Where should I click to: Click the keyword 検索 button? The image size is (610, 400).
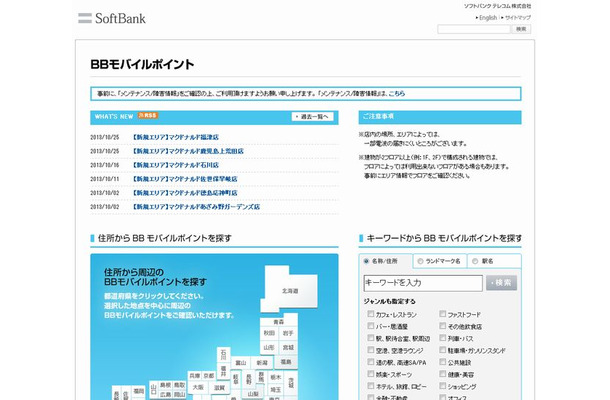tap(501, 283)
